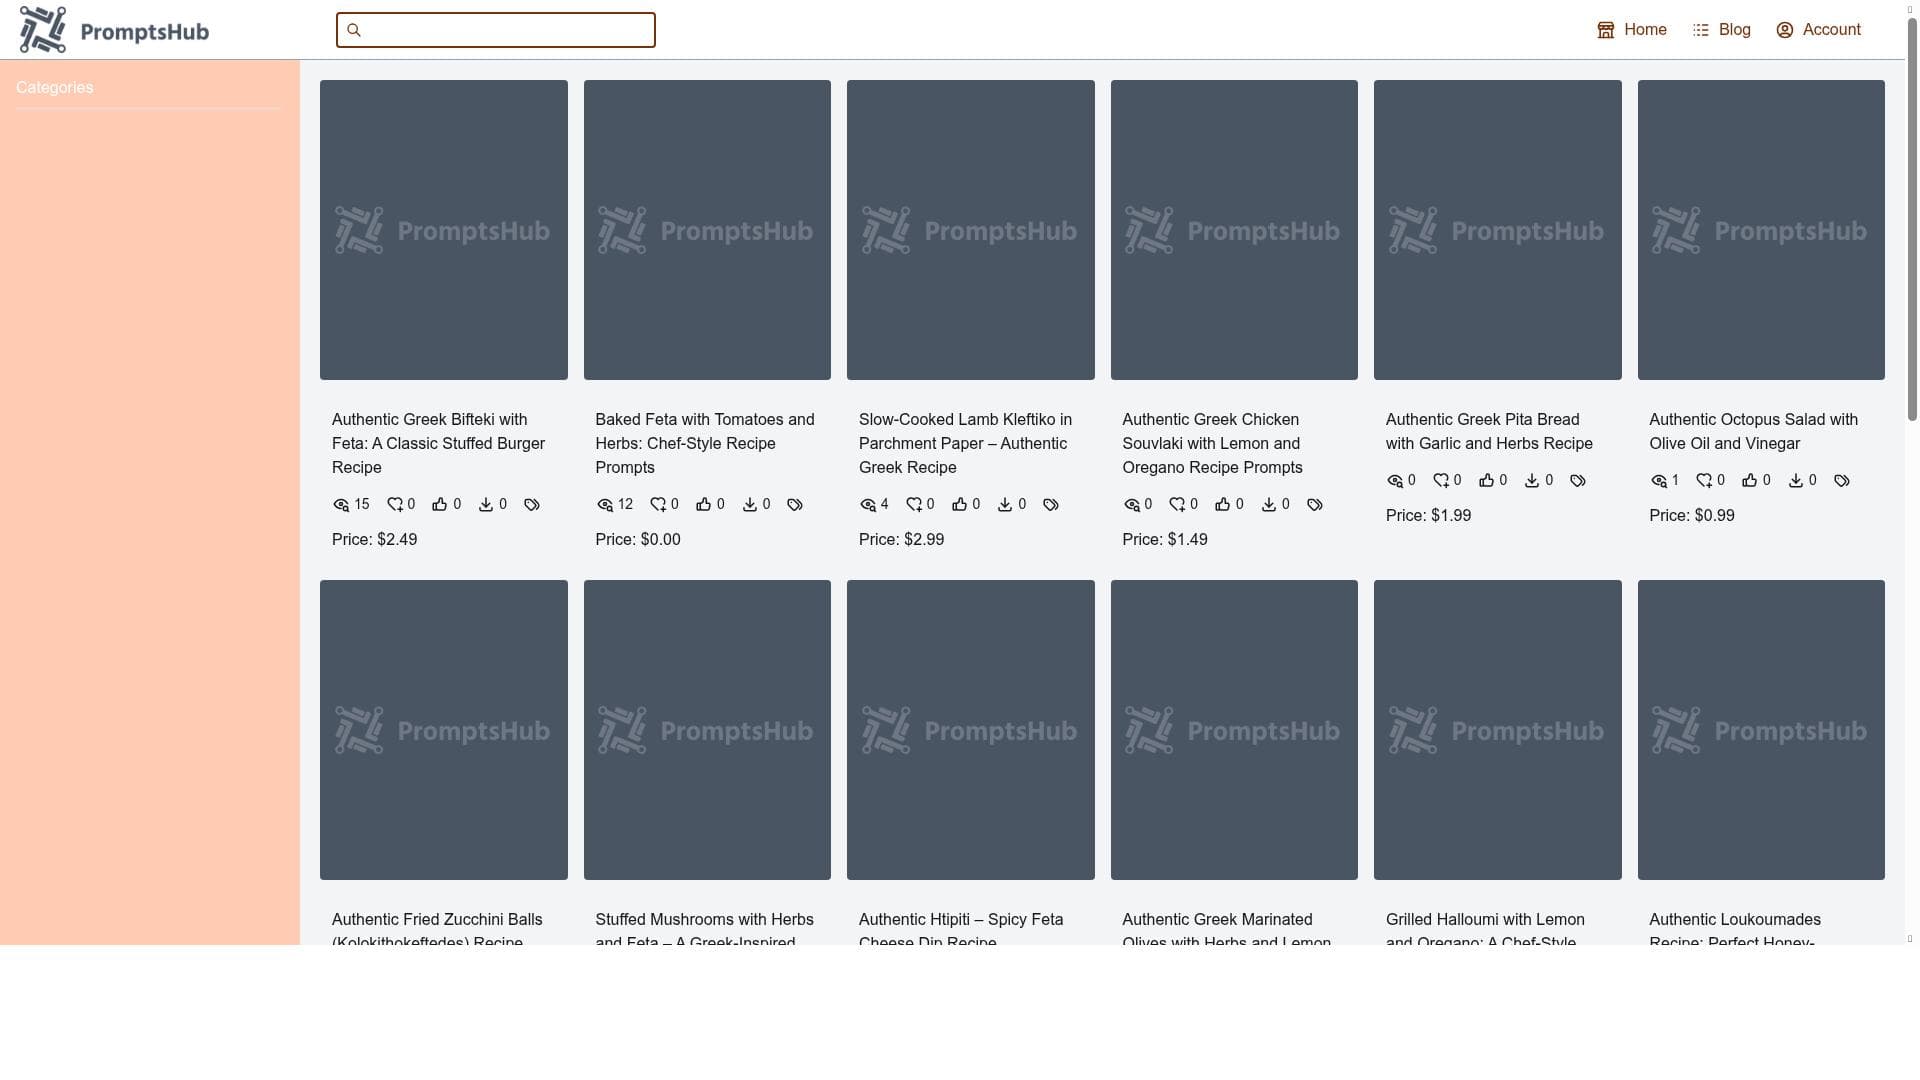Image resolution: width=1920 pixels, height=1080 pixels.
Task: Click download icon on Lamb Kleftiko card
Action: [1005, 505]
